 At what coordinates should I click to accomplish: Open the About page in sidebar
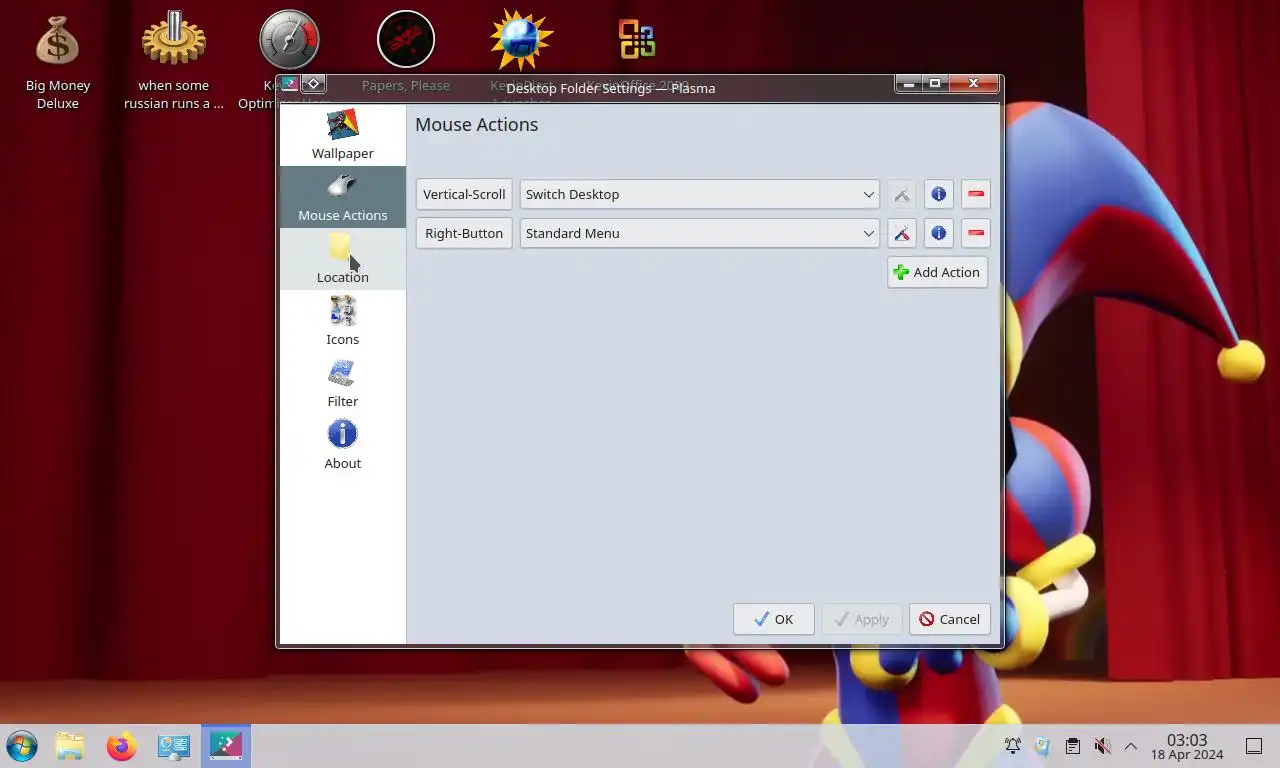tap(342, 445)
